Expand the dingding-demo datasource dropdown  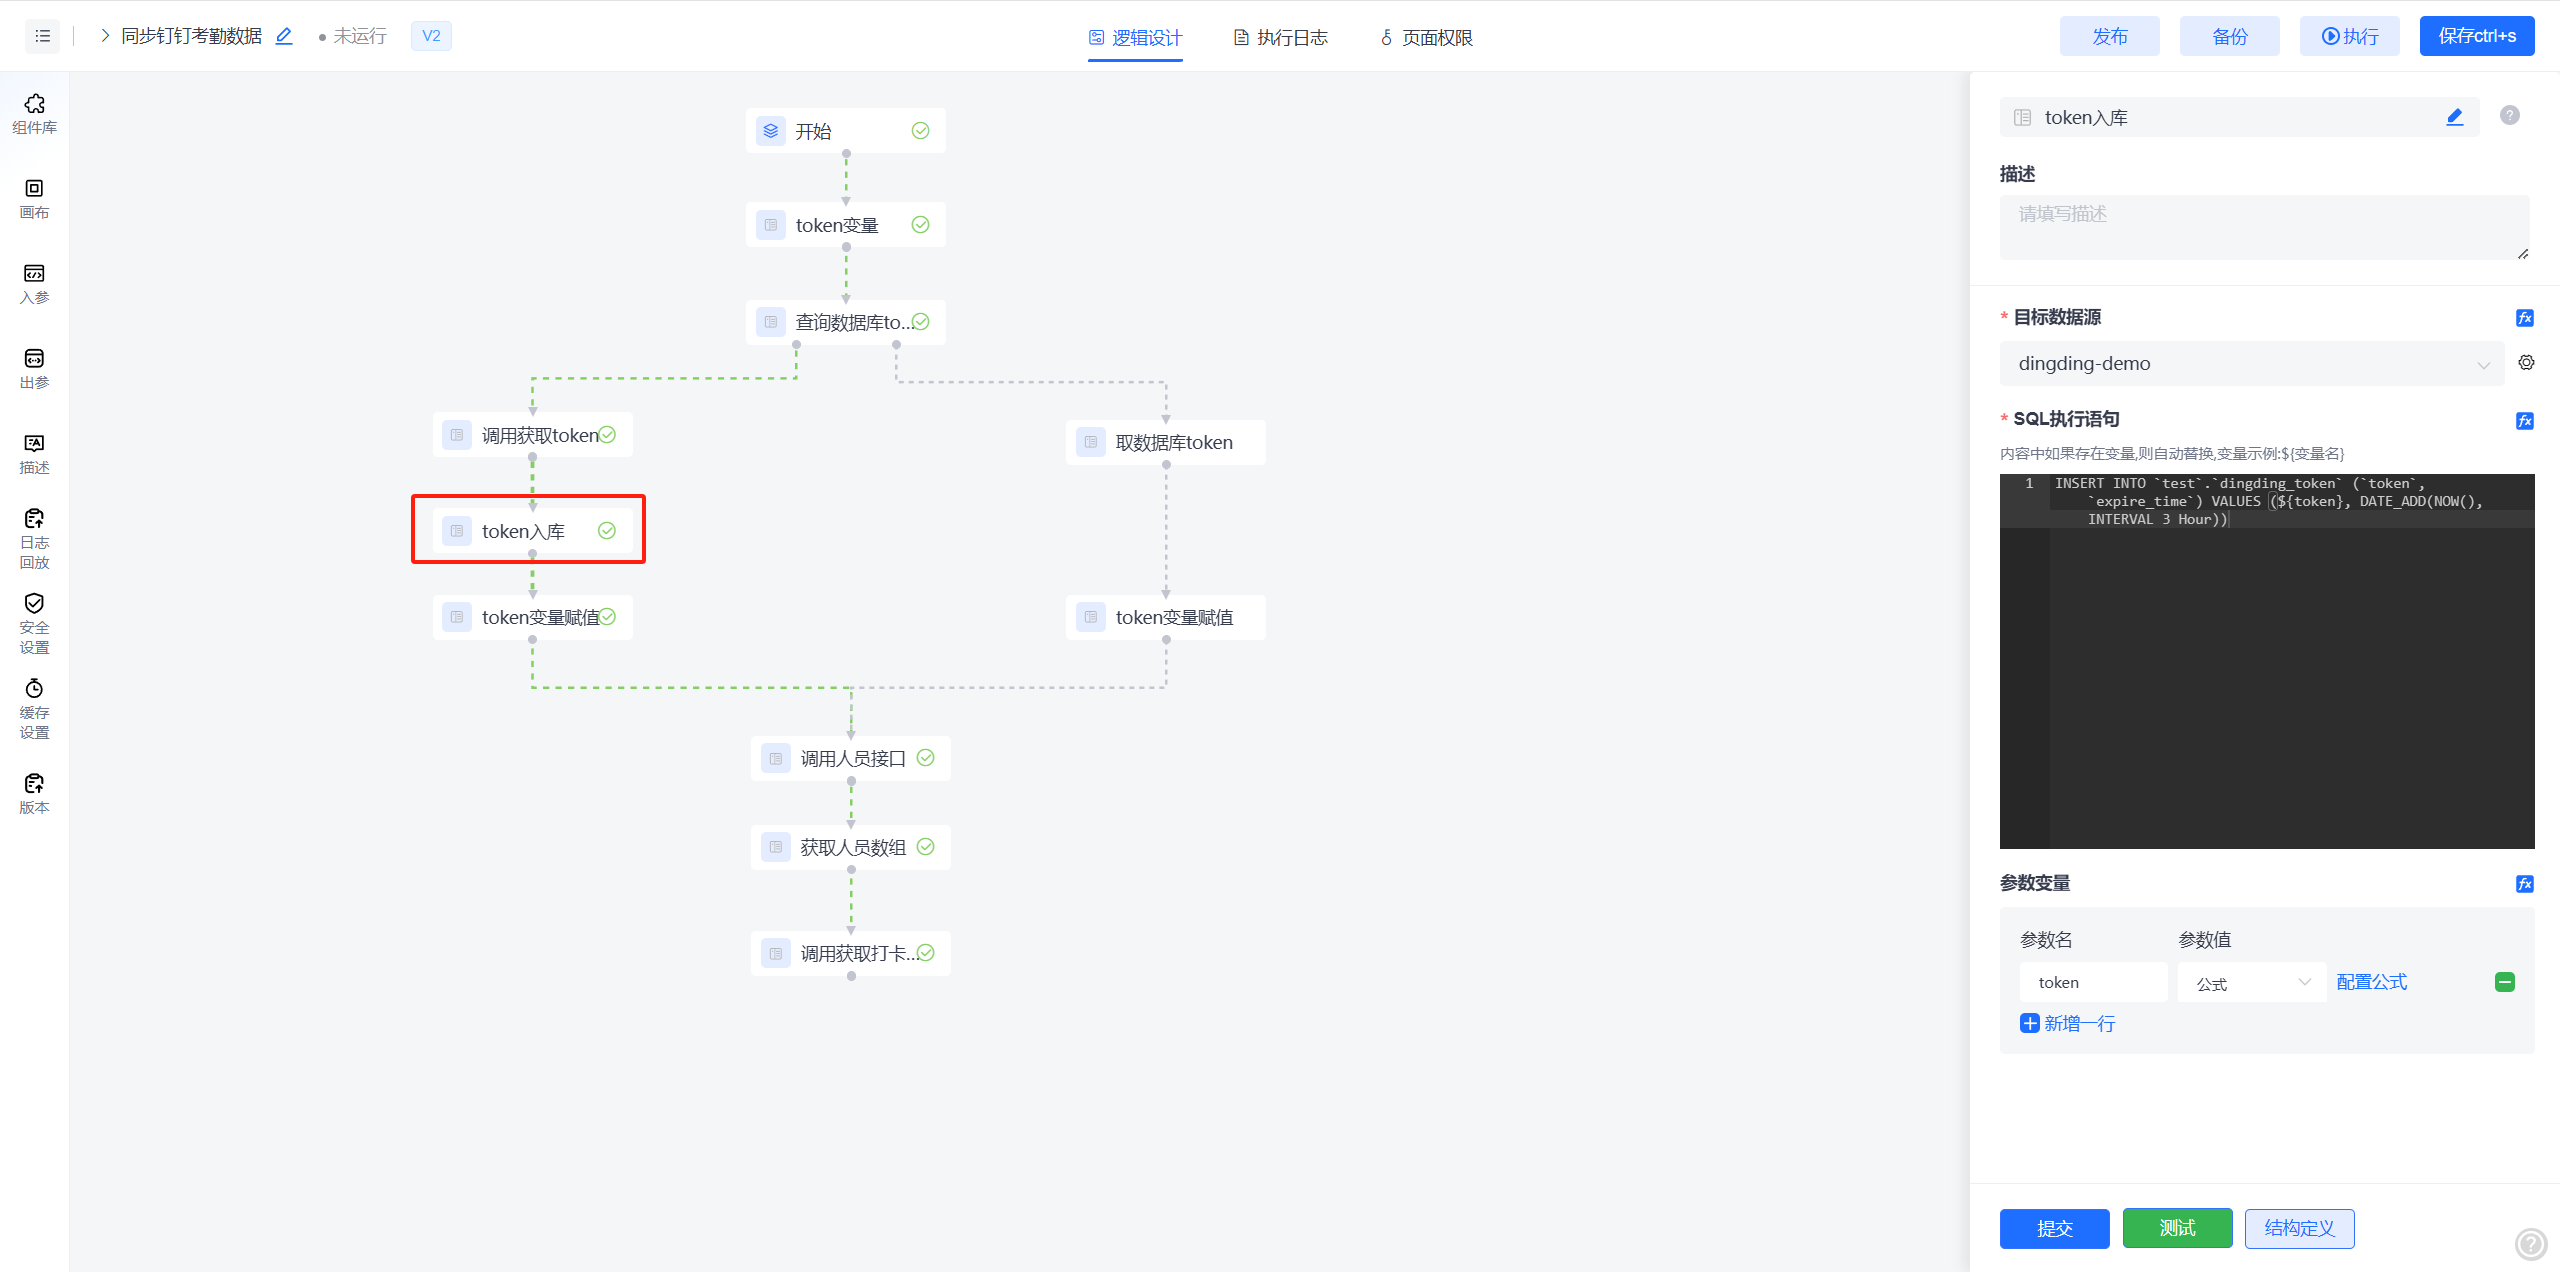pyautogui.click(x=2250, y=364)
